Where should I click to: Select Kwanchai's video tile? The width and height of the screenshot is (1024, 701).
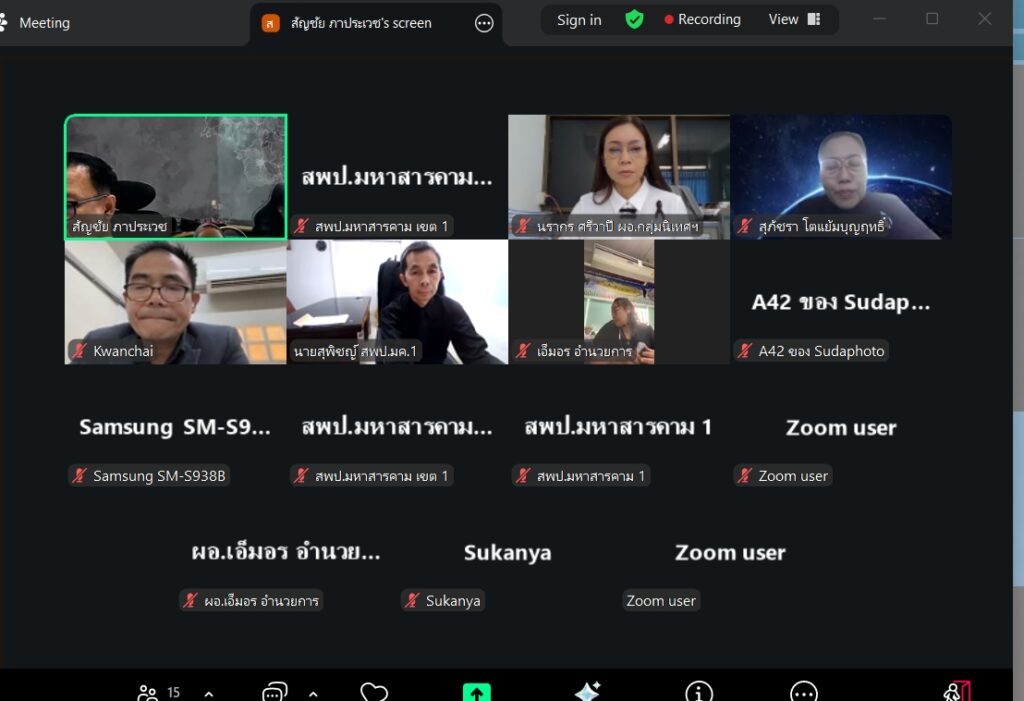tap(175, 301)
